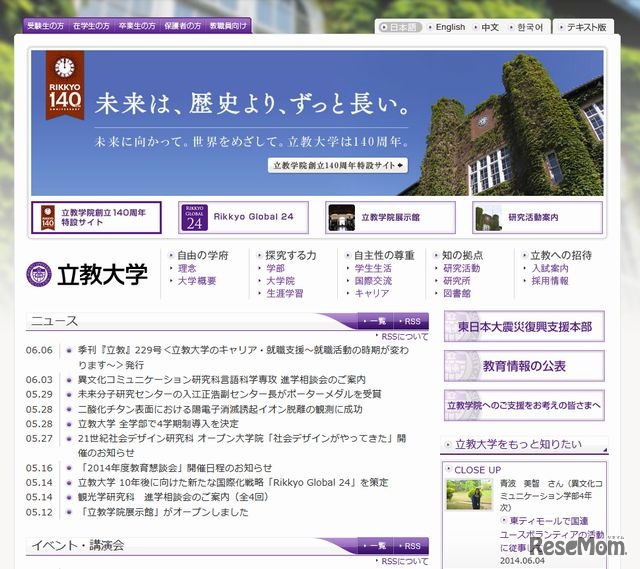Open the 国際交流 link

point(373,281)
